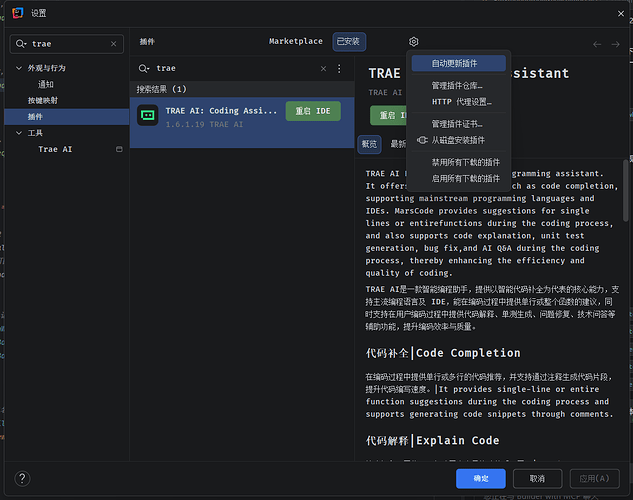Screen dimensions: 633x500
Task: Open plugin settings gear menu
Action: pos(413,42)
